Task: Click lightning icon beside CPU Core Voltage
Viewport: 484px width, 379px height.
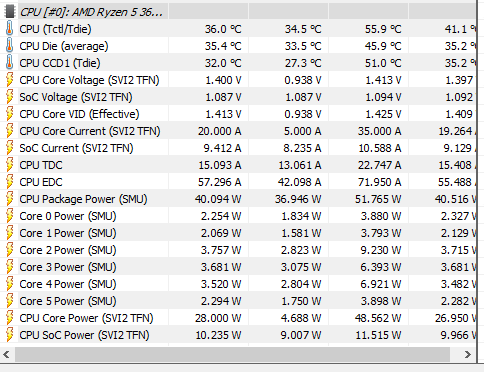Action: (x=10, y=80)
